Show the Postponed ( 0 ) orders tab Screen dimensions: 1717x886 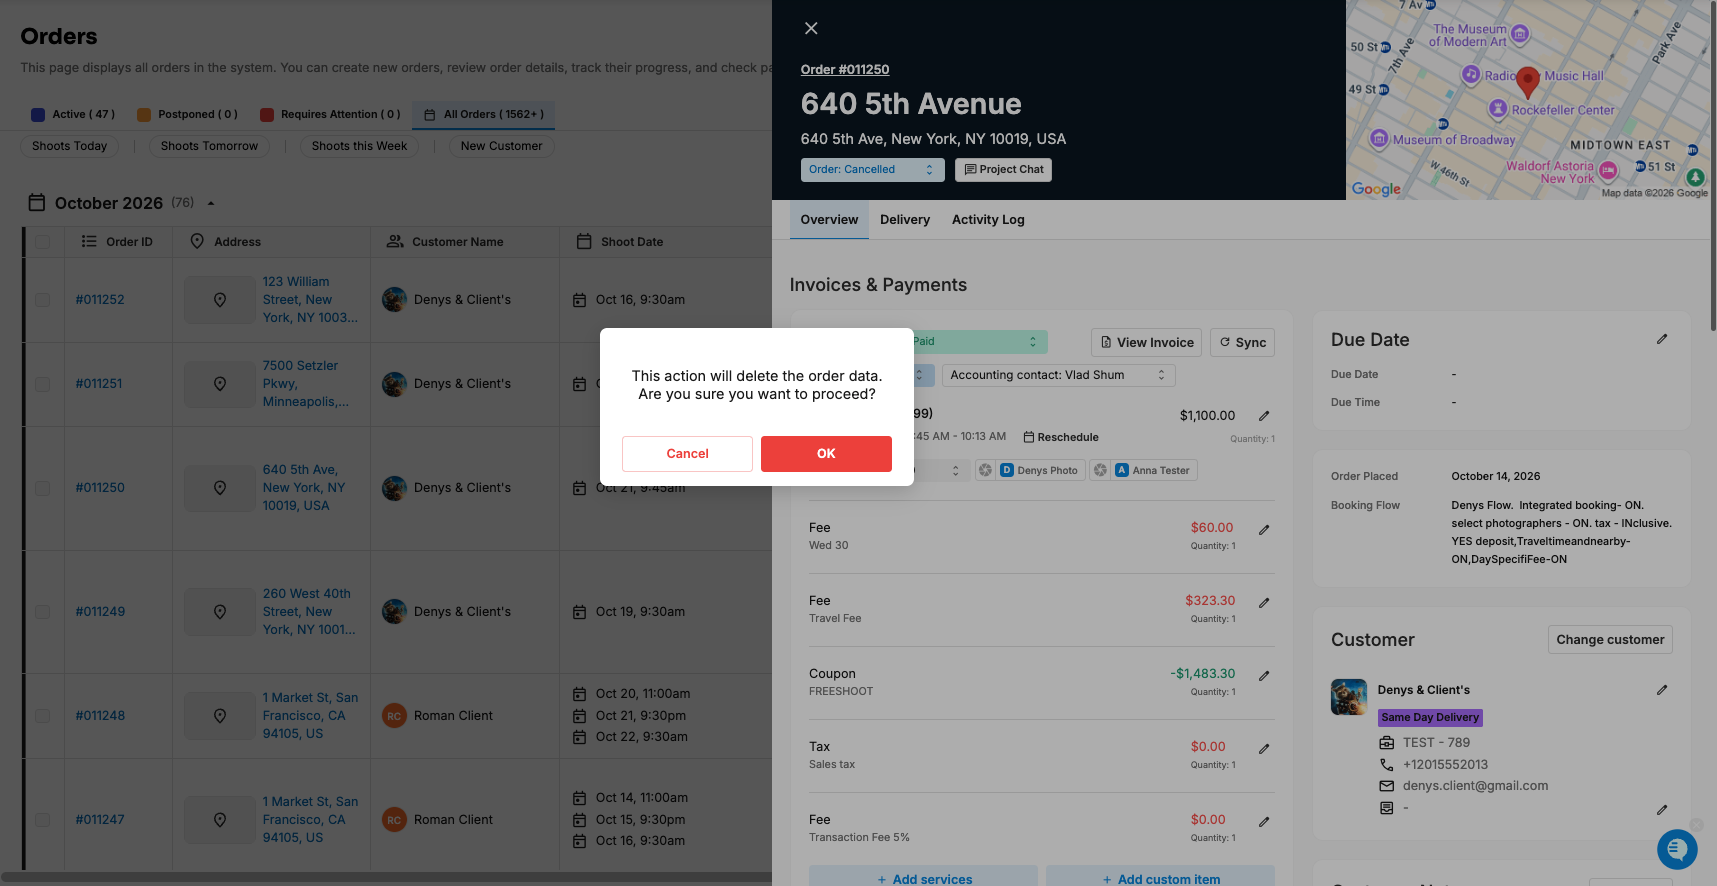(188, 115)
